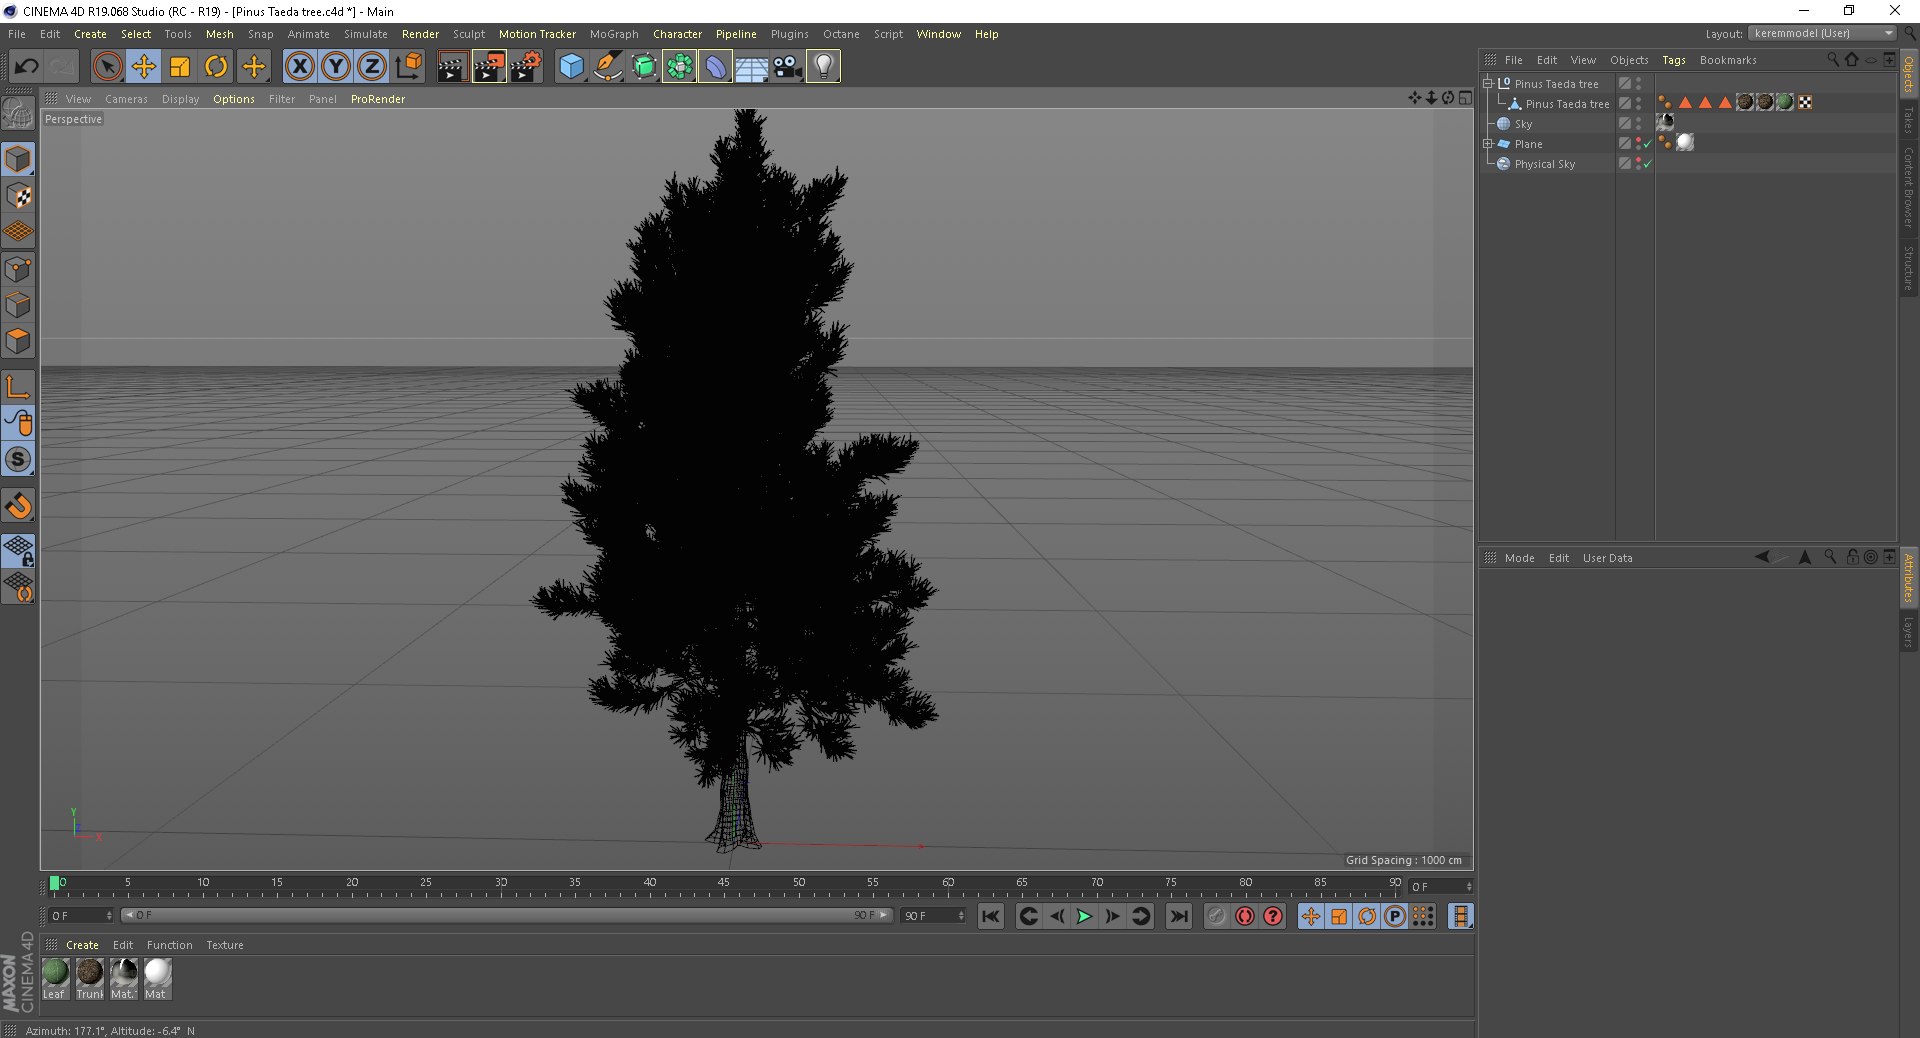Screen dimensions: 1920x1038
Task: Switch to Texture mode in left toolbar
Action: click(19, 196)
